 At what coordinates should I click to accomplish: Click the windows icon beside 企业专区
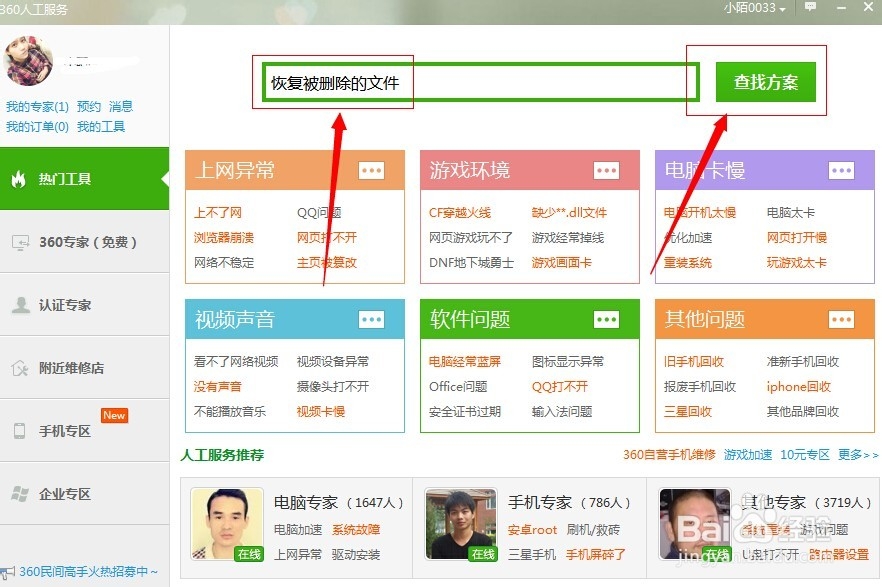click(20, 494)
